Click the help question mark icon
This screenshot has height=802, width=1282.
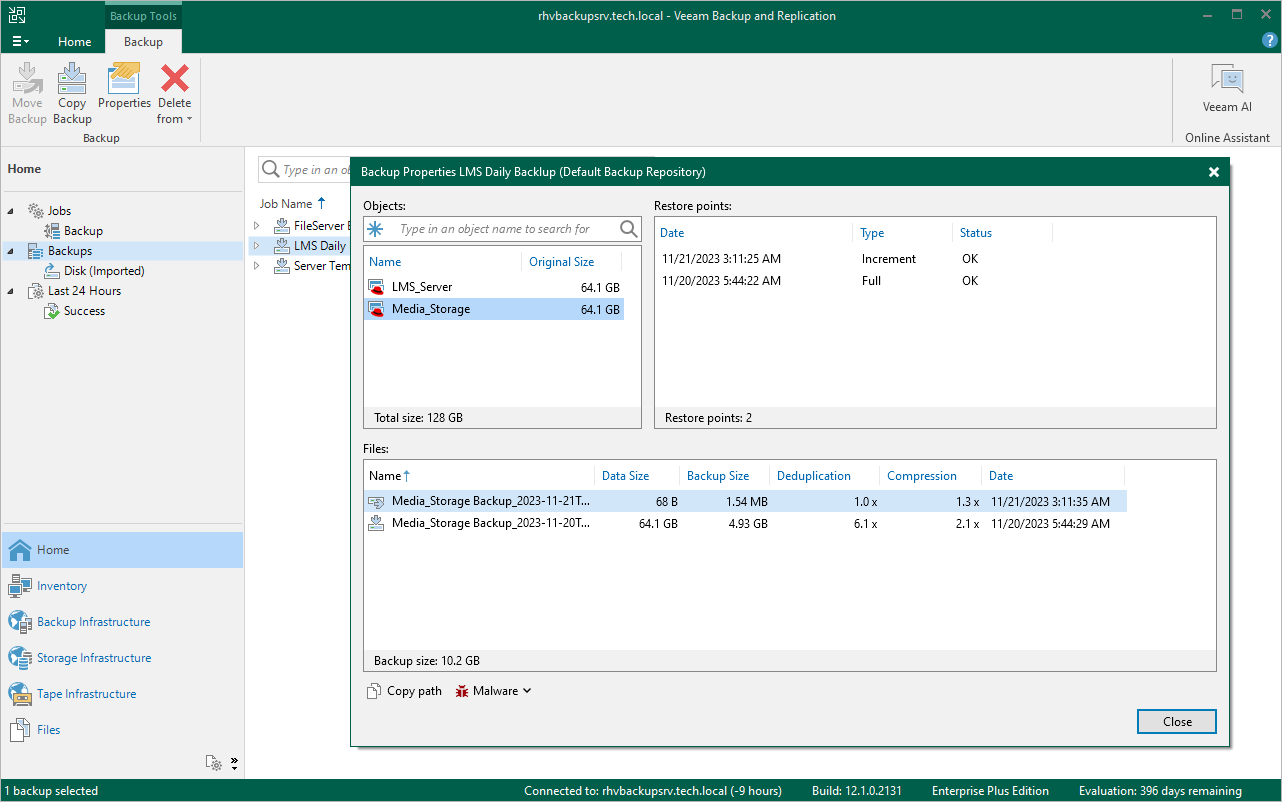(x=1270, y=40)
